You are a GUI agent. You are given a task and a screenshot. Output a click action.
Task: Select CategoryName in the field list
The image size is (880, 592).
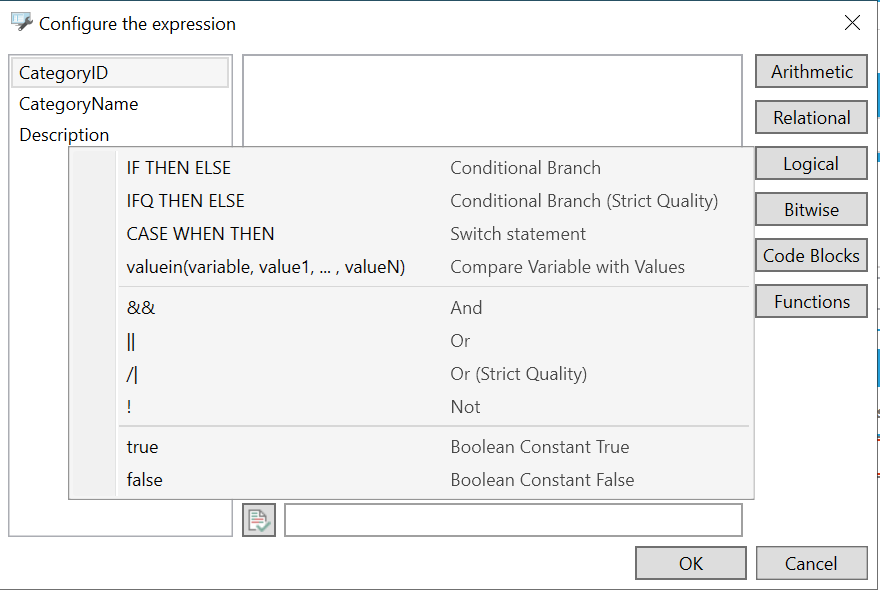point(79,104)
